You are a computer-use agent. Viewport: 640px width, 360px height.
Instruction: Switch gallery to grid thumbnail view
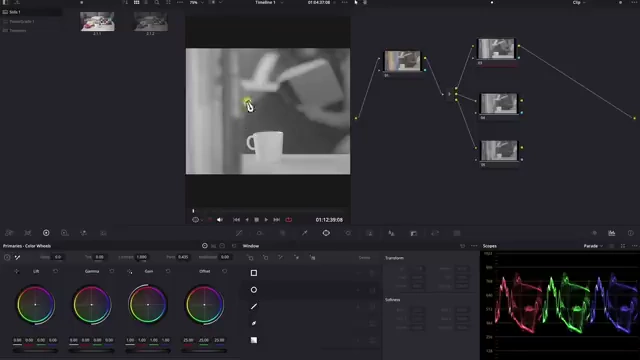[x=136, y=2]
